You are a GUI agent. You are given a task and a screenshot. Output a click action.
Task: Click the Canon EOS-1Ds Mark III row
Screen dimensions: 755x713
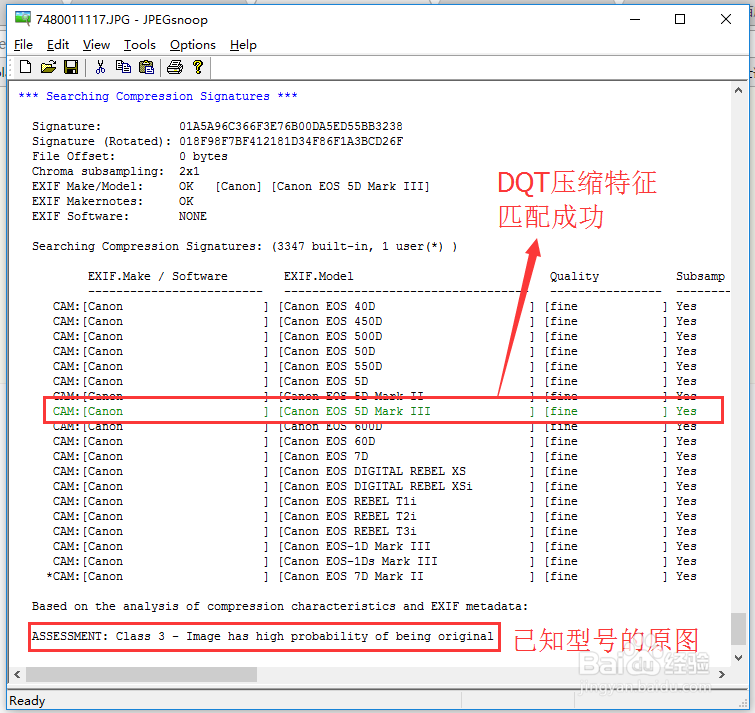375,561
